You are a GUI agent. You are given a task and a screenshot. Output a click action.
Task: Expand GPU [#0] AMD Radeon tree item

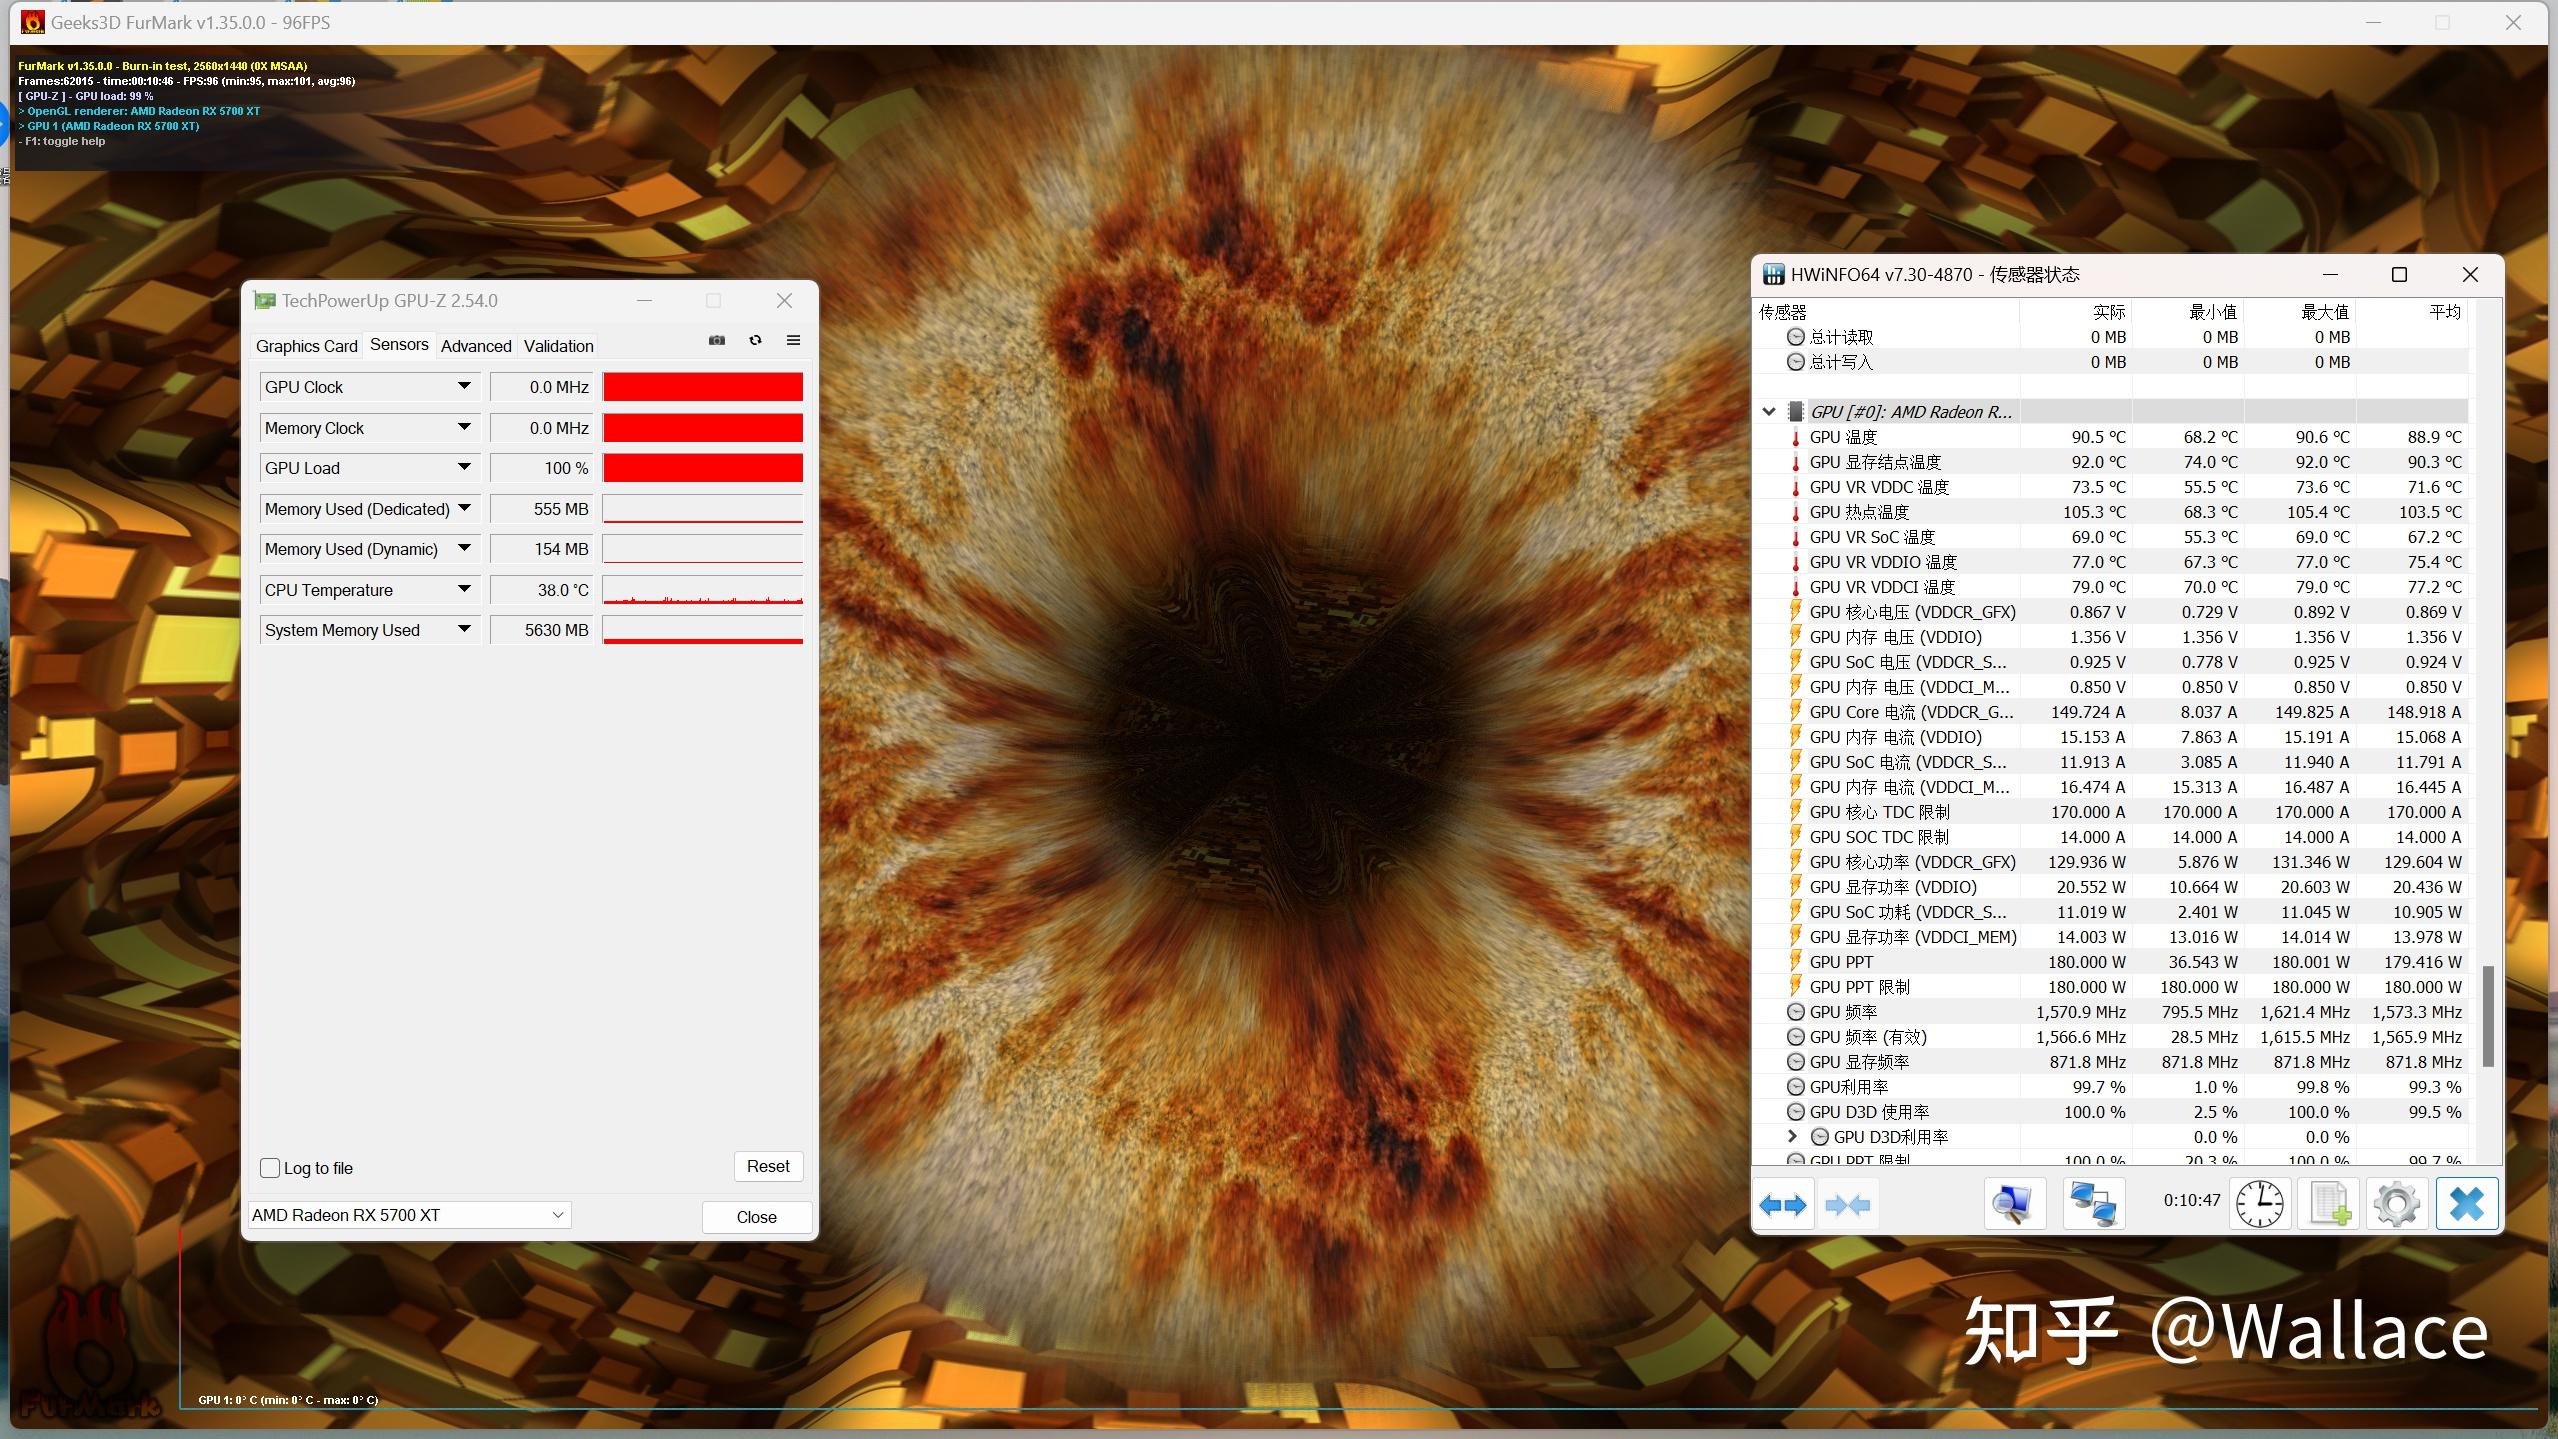[x=1771, y=409]
